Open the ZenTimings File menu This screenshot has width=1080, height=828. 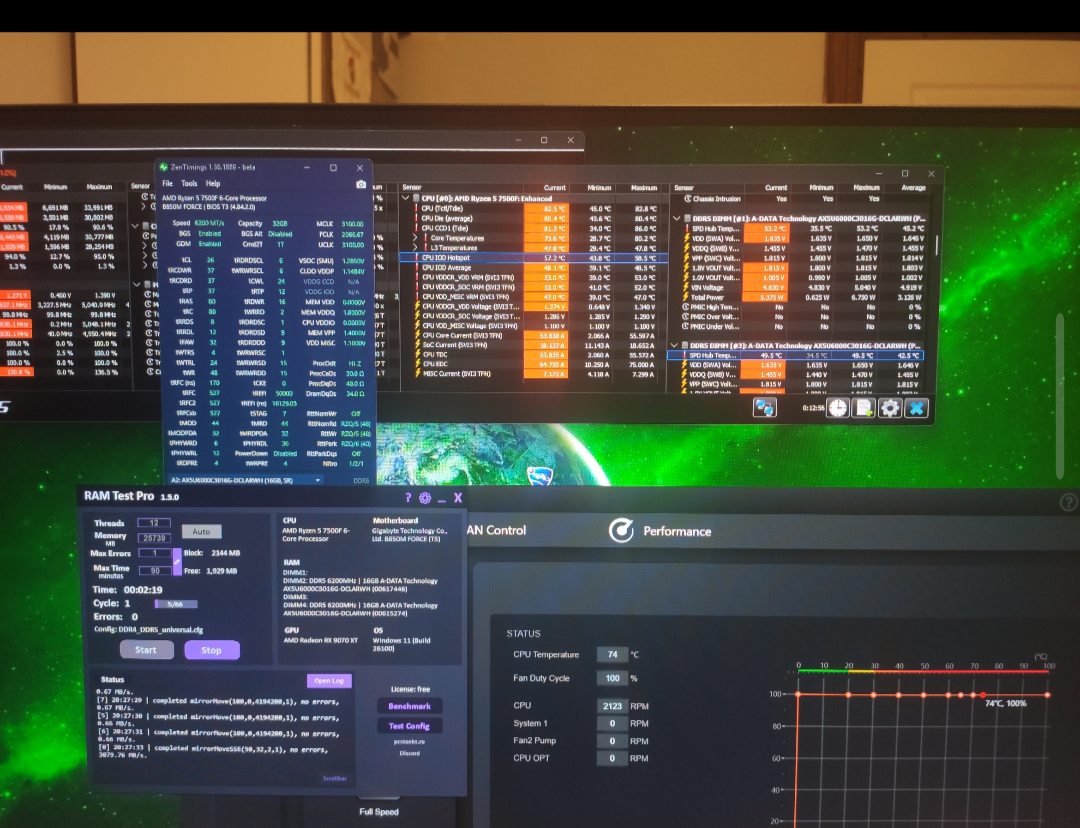(x=167, y=184)
